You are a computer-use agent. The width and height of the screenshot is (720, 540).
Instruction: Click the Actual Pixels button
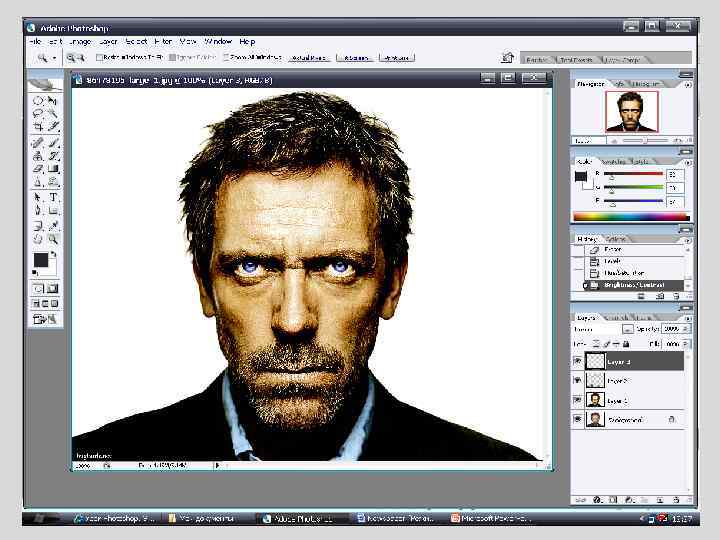tap(309, 58)
